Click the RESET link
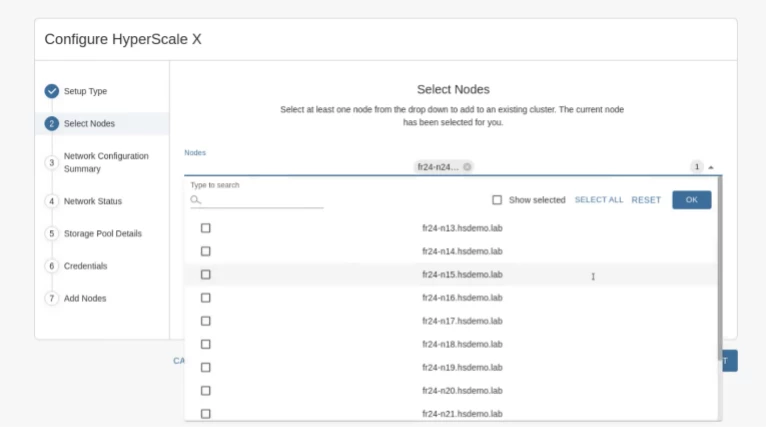 [x=646, y=200]
